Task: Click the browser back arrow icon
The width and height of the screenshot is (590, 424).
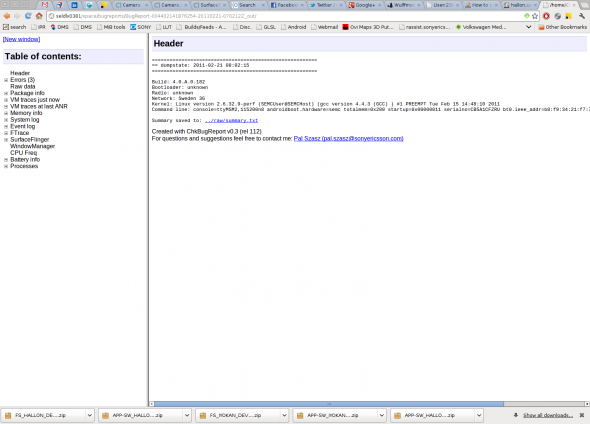Action: 6,16
